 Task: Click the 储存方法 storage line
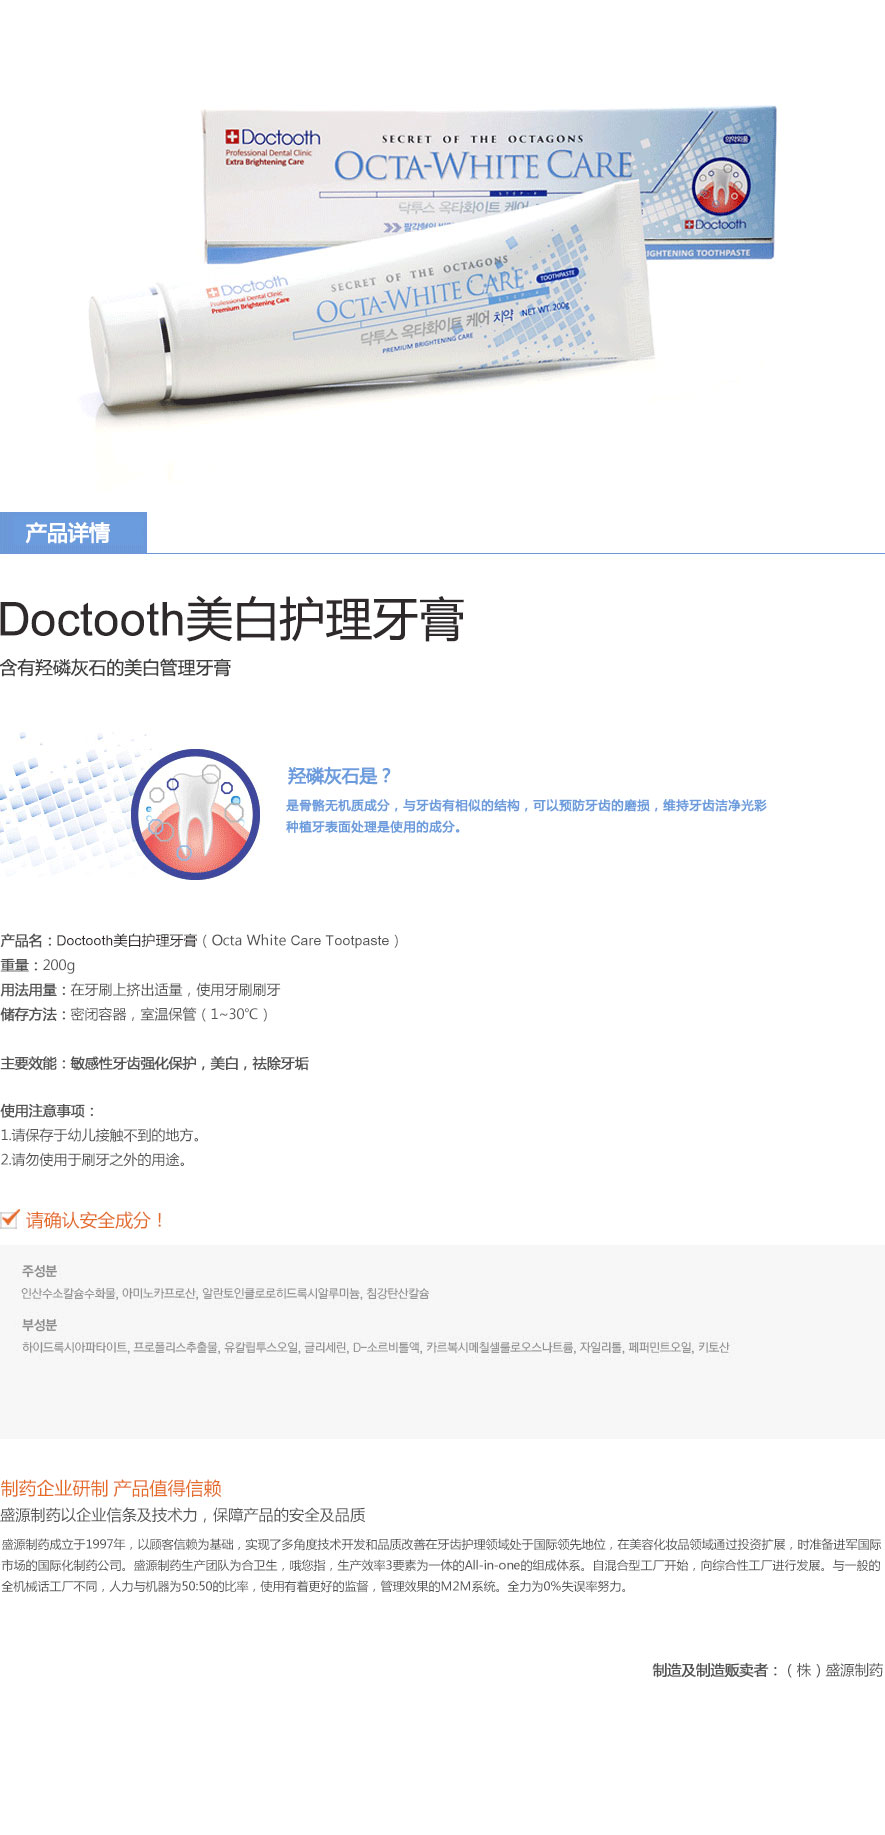tap(135, 1014)
